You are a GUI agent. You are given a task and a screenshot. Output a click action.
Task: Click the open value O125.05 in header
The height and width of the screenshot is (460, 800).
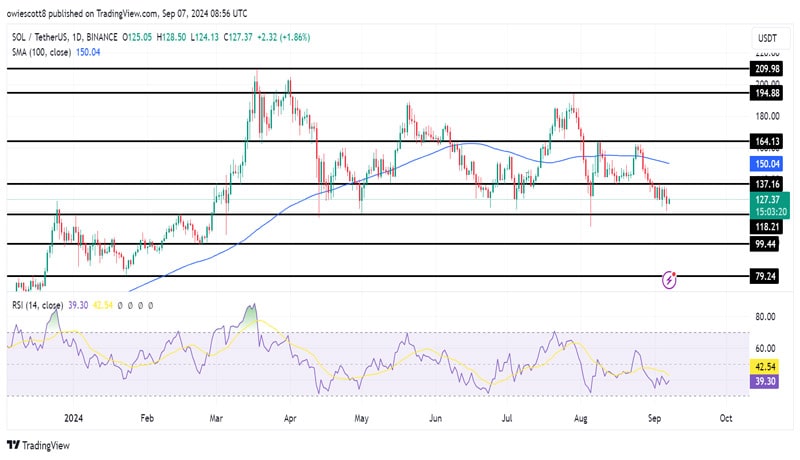tap(136, 37)
